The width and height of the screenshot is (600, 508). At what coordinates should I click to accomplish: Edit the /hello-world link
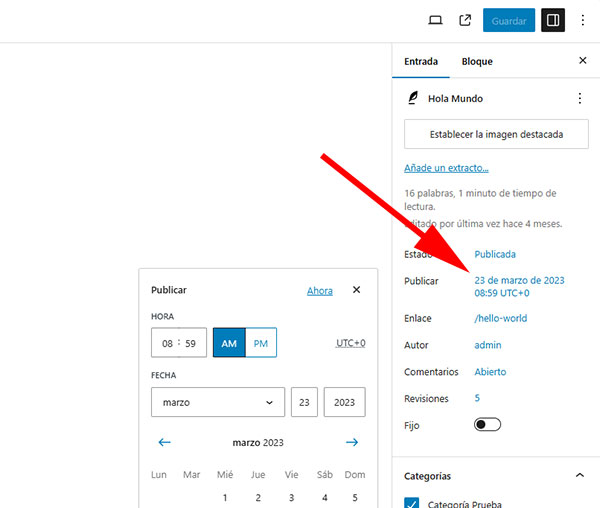(501, 318)
